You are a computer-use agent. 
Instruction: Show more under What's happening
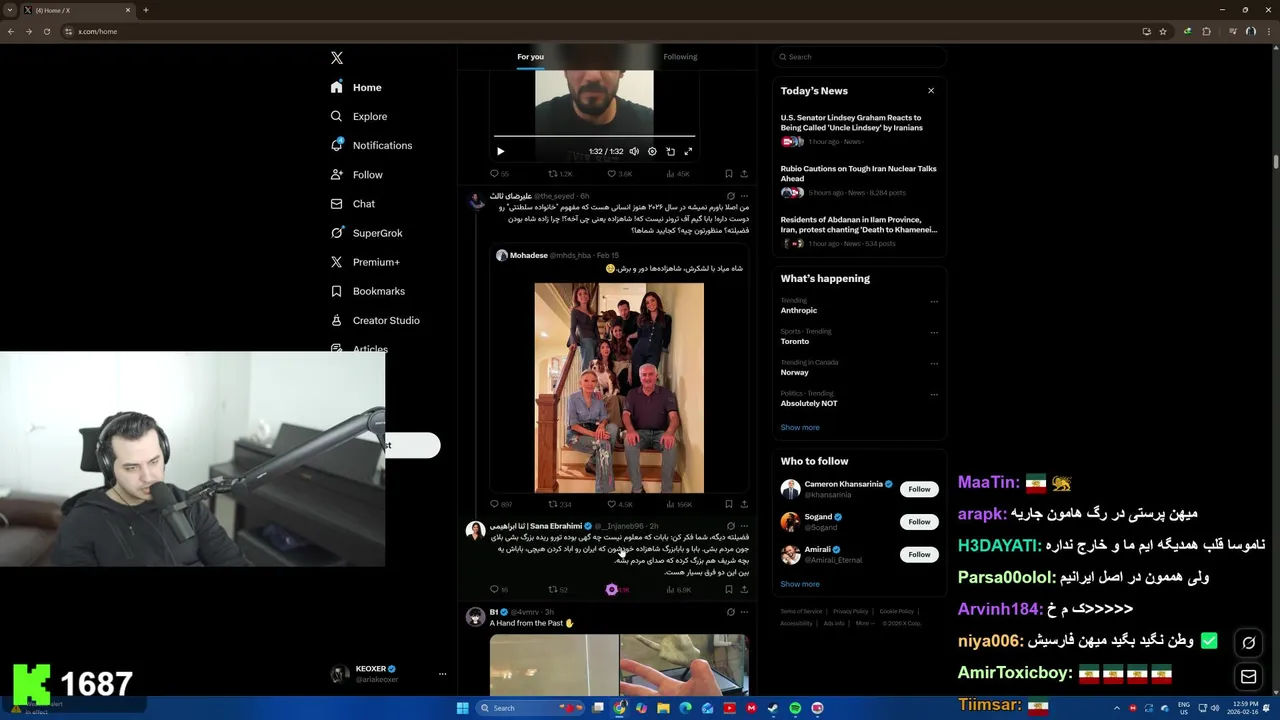click(x=800, y=428)
